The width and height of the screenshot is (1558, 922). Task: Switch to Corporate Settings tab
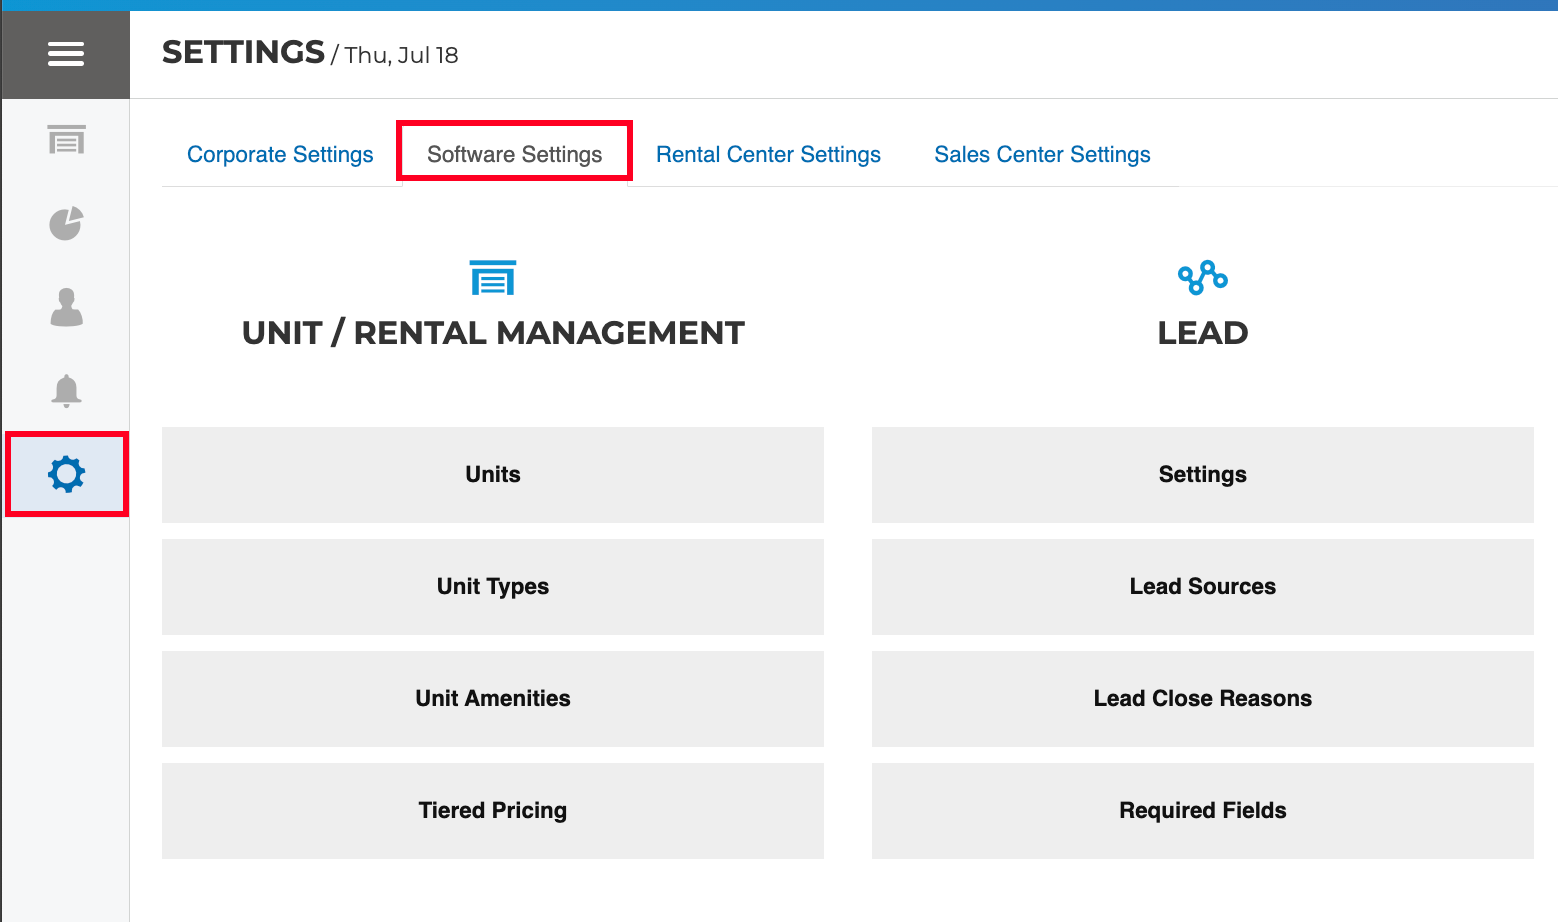pos(280,154)
